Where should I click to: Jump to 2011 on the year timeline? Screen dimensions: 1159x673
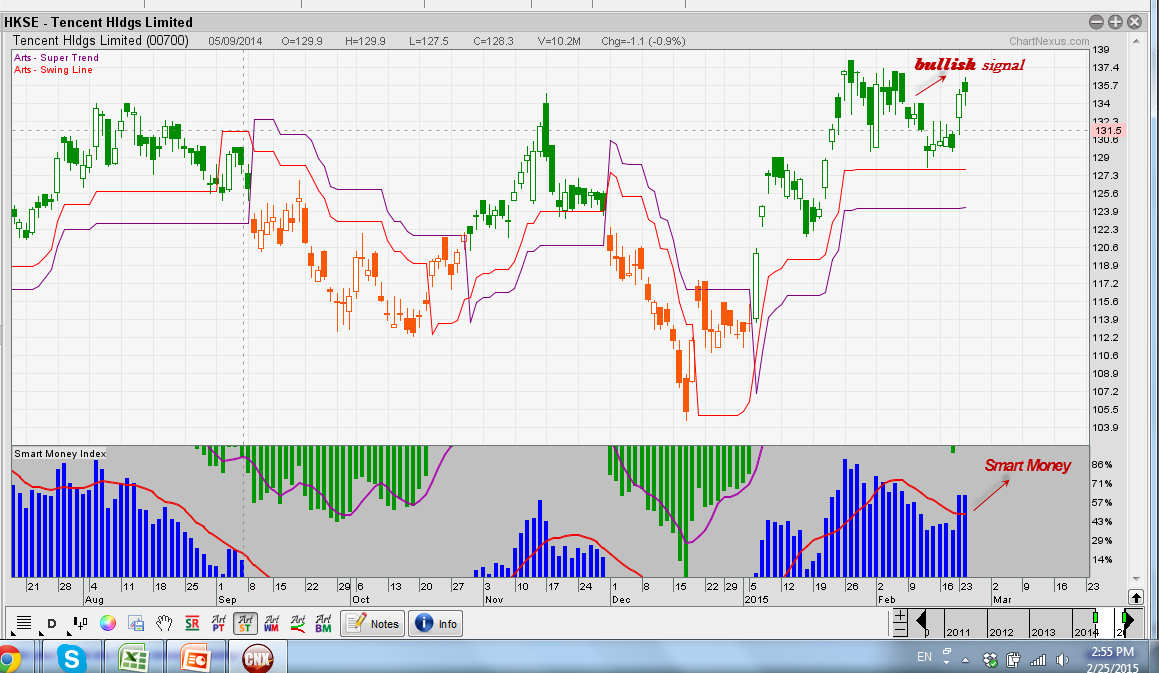coord(958,632)
